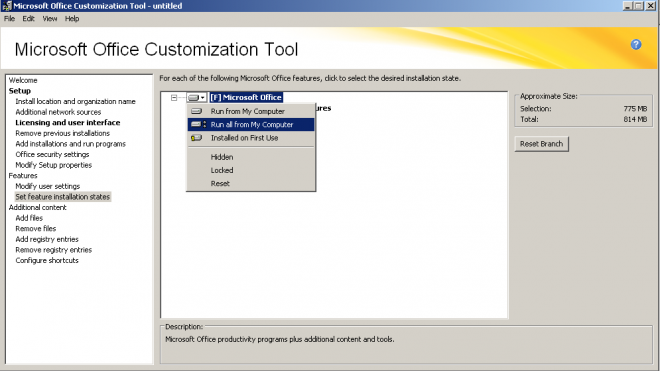Open the install state dropdown for Microsoft Office

[x=197, y=98]
